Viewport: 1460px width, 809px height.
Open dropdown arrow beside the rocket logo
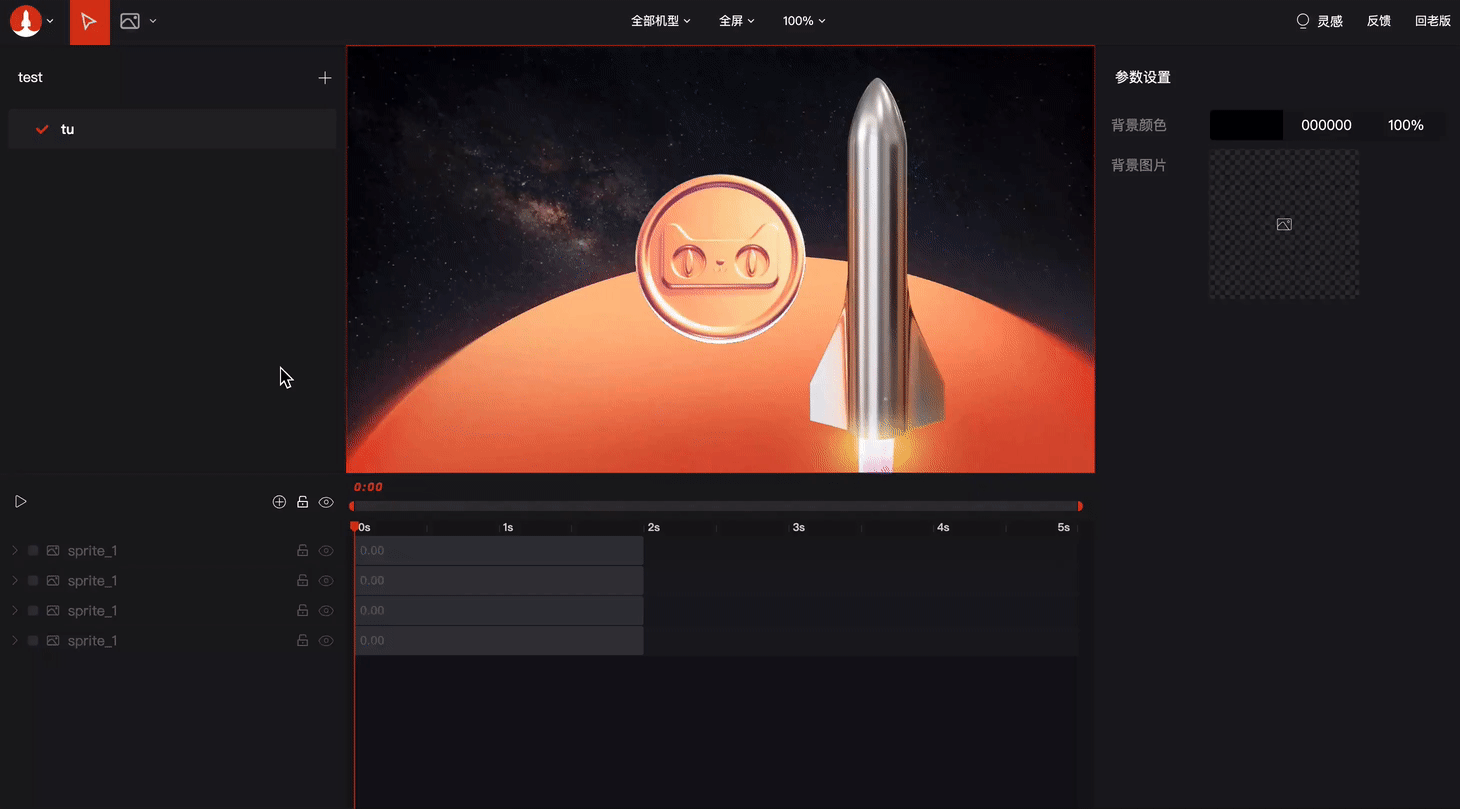(x=50, y=21)
